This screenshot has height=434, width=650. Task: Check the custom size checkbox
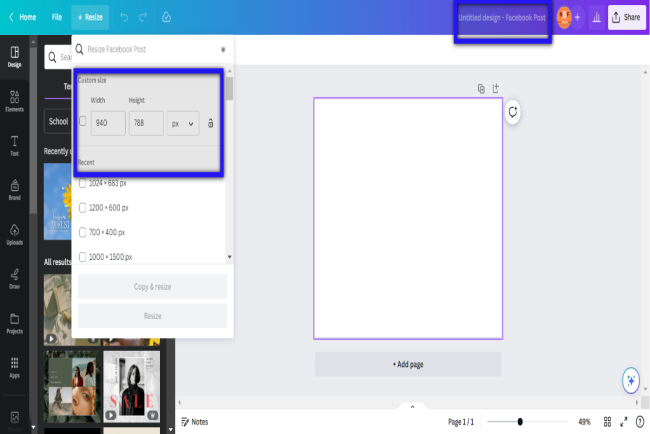coord(83,122)
